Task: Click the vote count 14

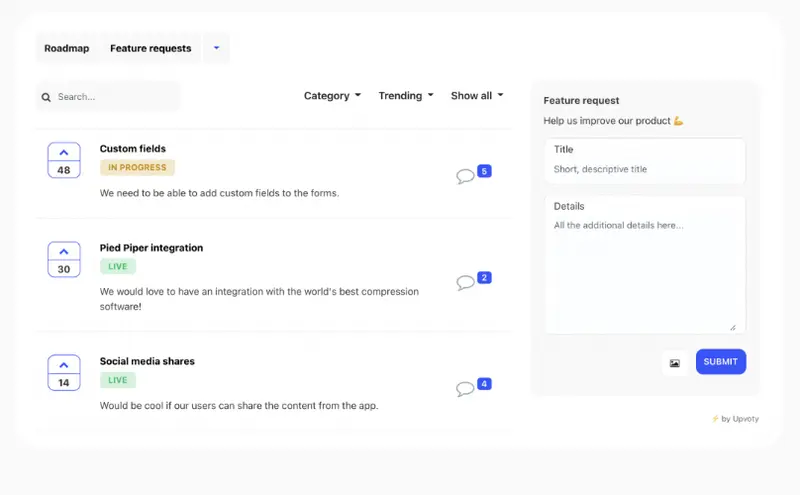Action: [x=64, y=383]
